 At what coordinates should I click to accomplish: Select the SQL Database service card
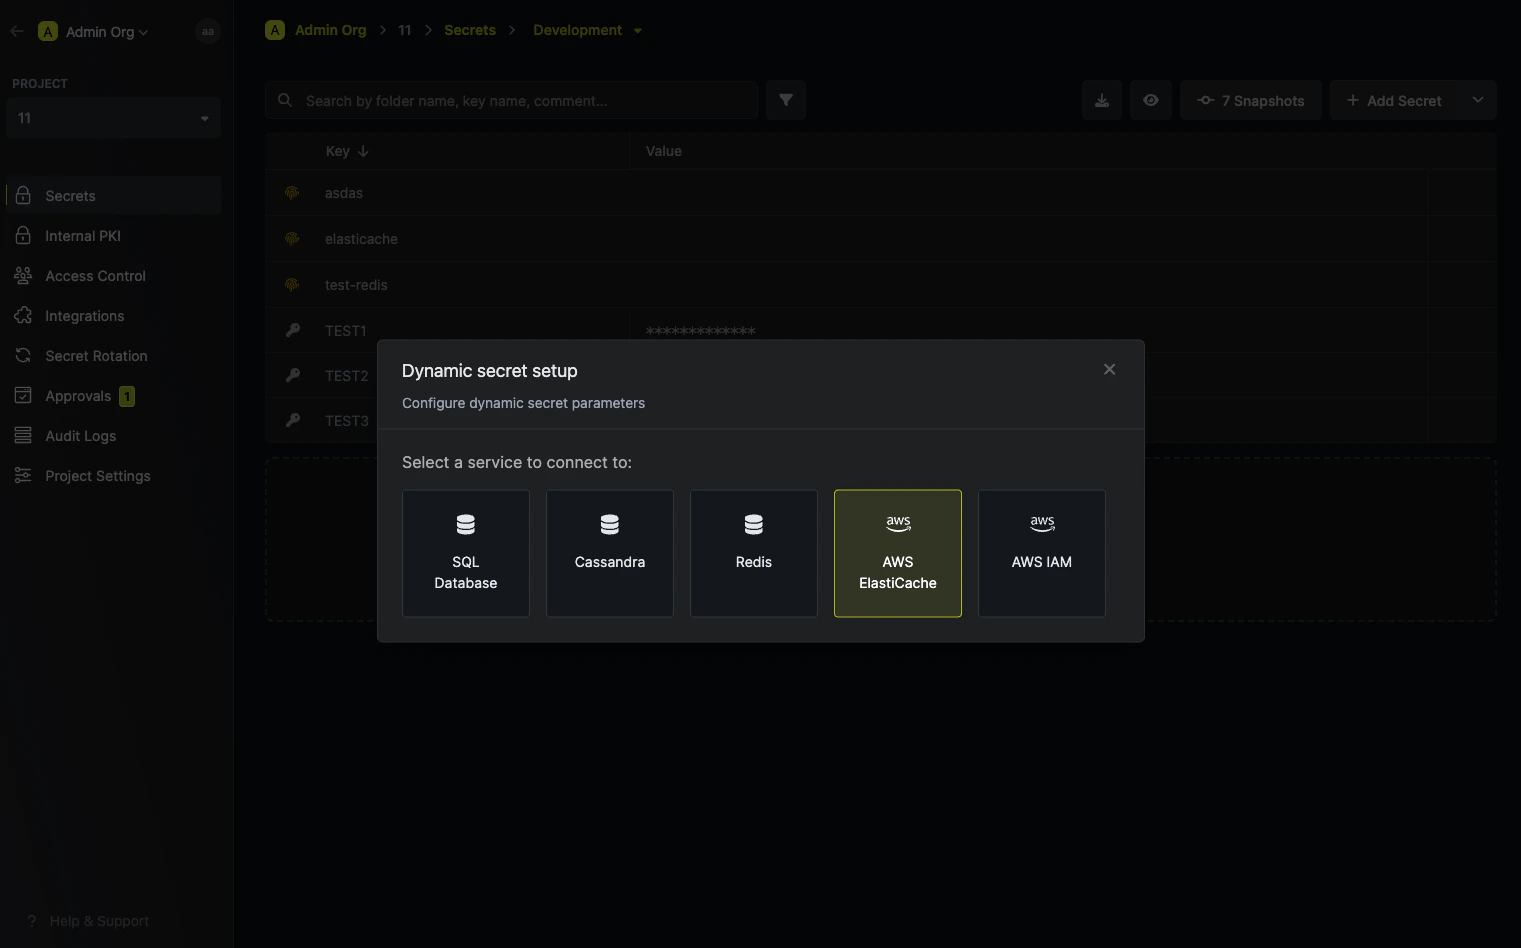tap(466, 553)
